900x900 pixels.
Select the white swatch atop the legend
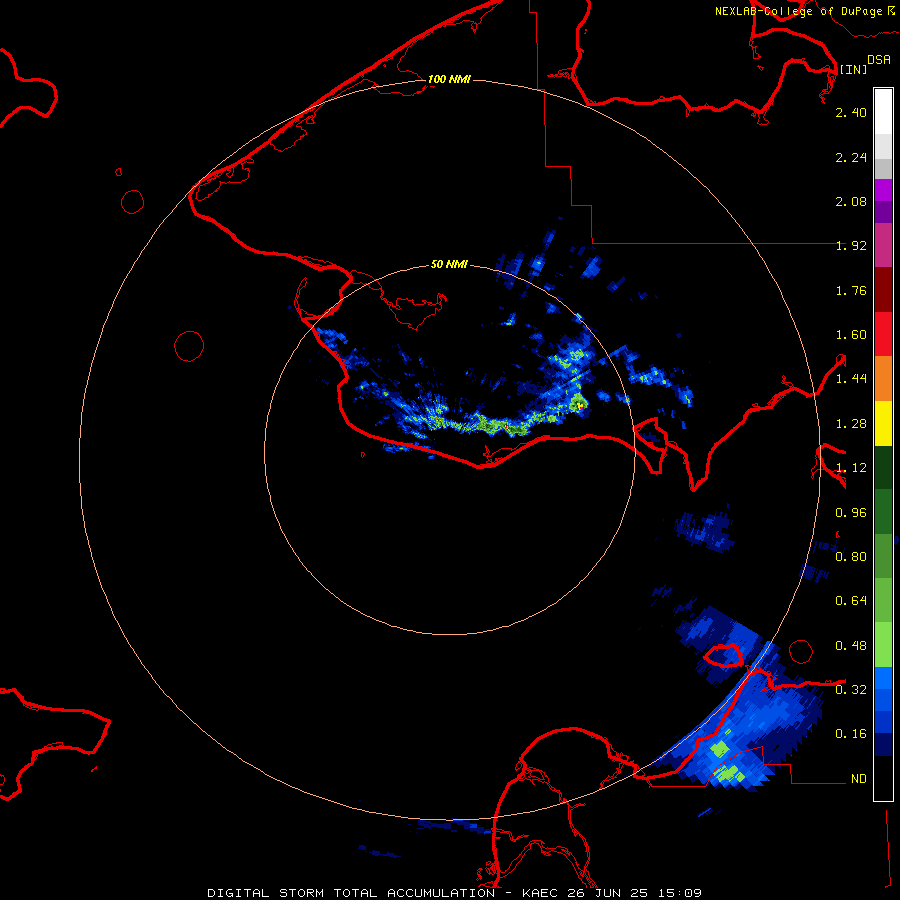pyautogui.click(x=883, y=112)
